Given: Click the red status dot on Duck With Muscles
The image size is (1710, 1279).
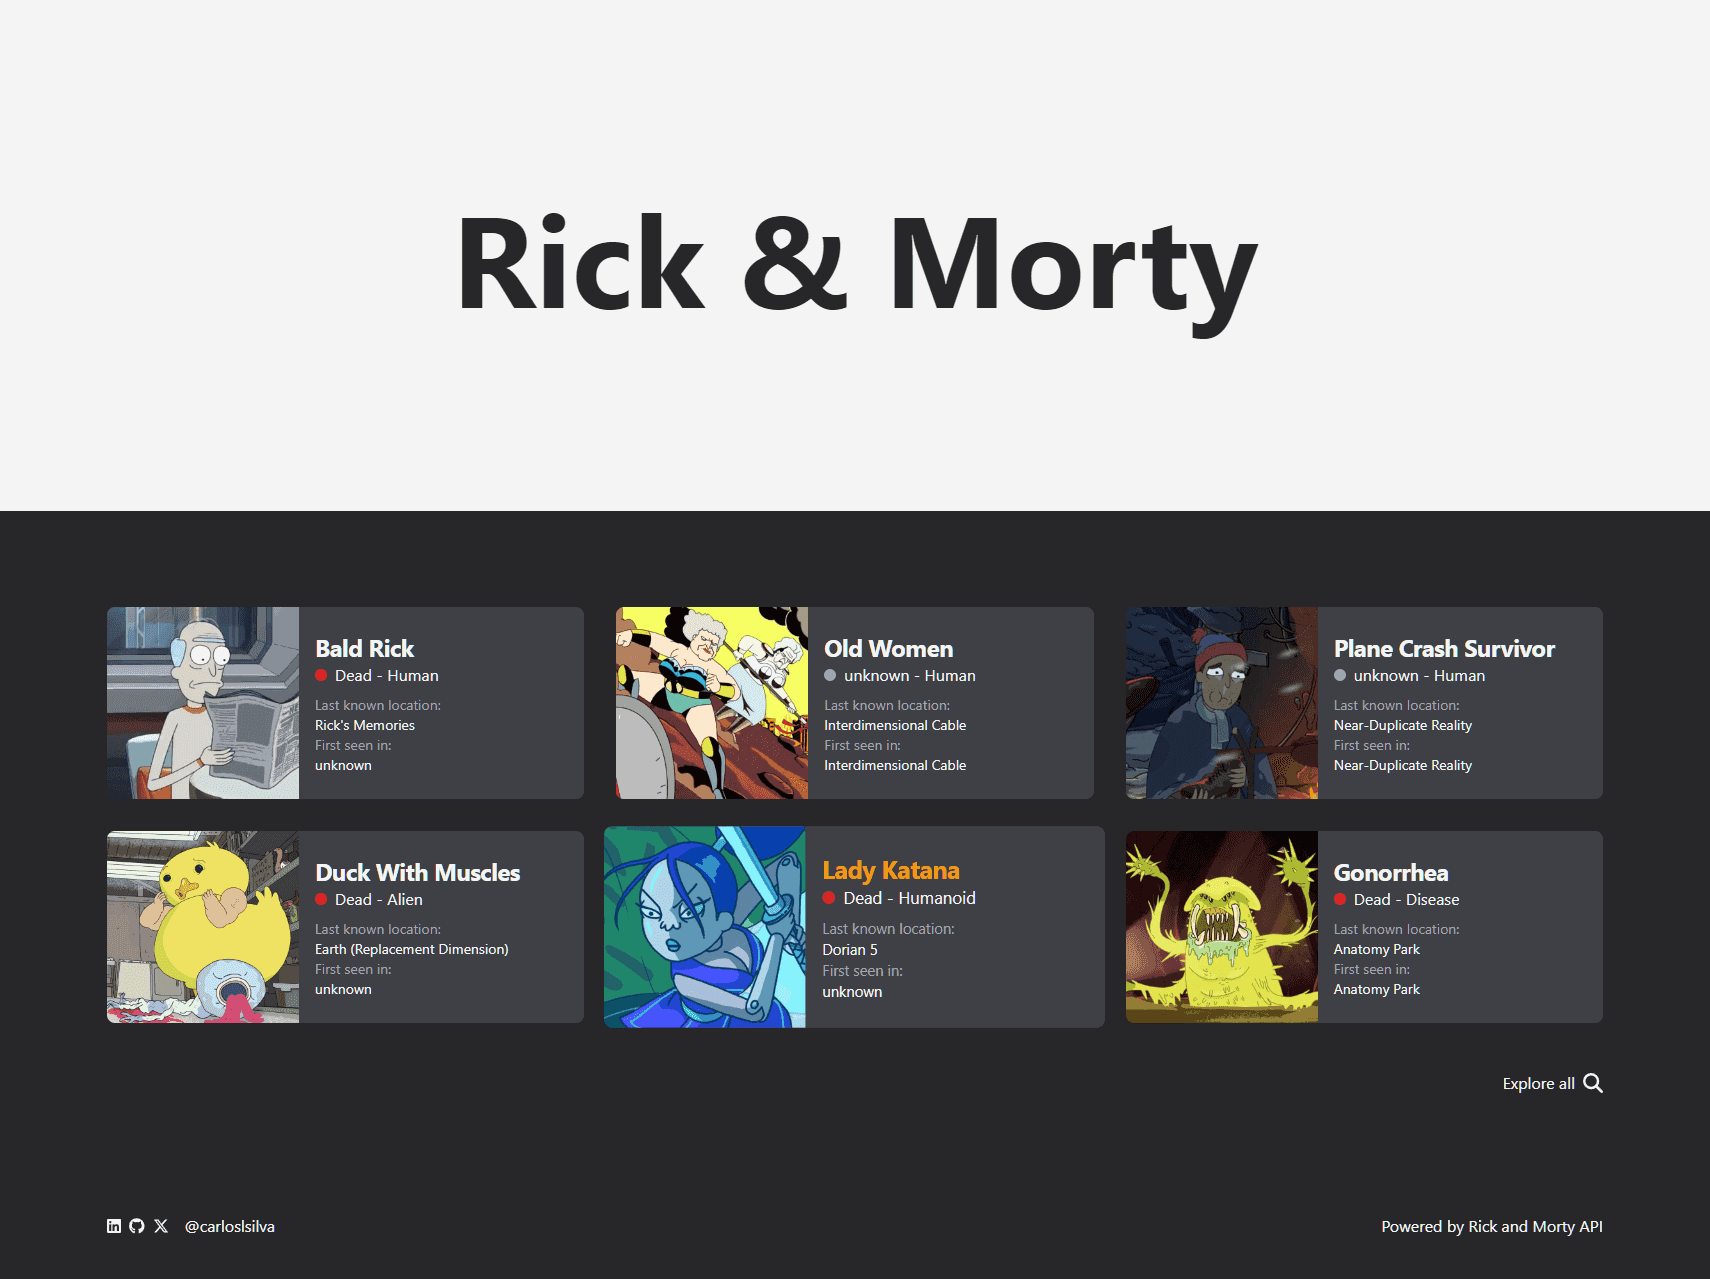Looking at the screenshot, I should tap(320, 899).
